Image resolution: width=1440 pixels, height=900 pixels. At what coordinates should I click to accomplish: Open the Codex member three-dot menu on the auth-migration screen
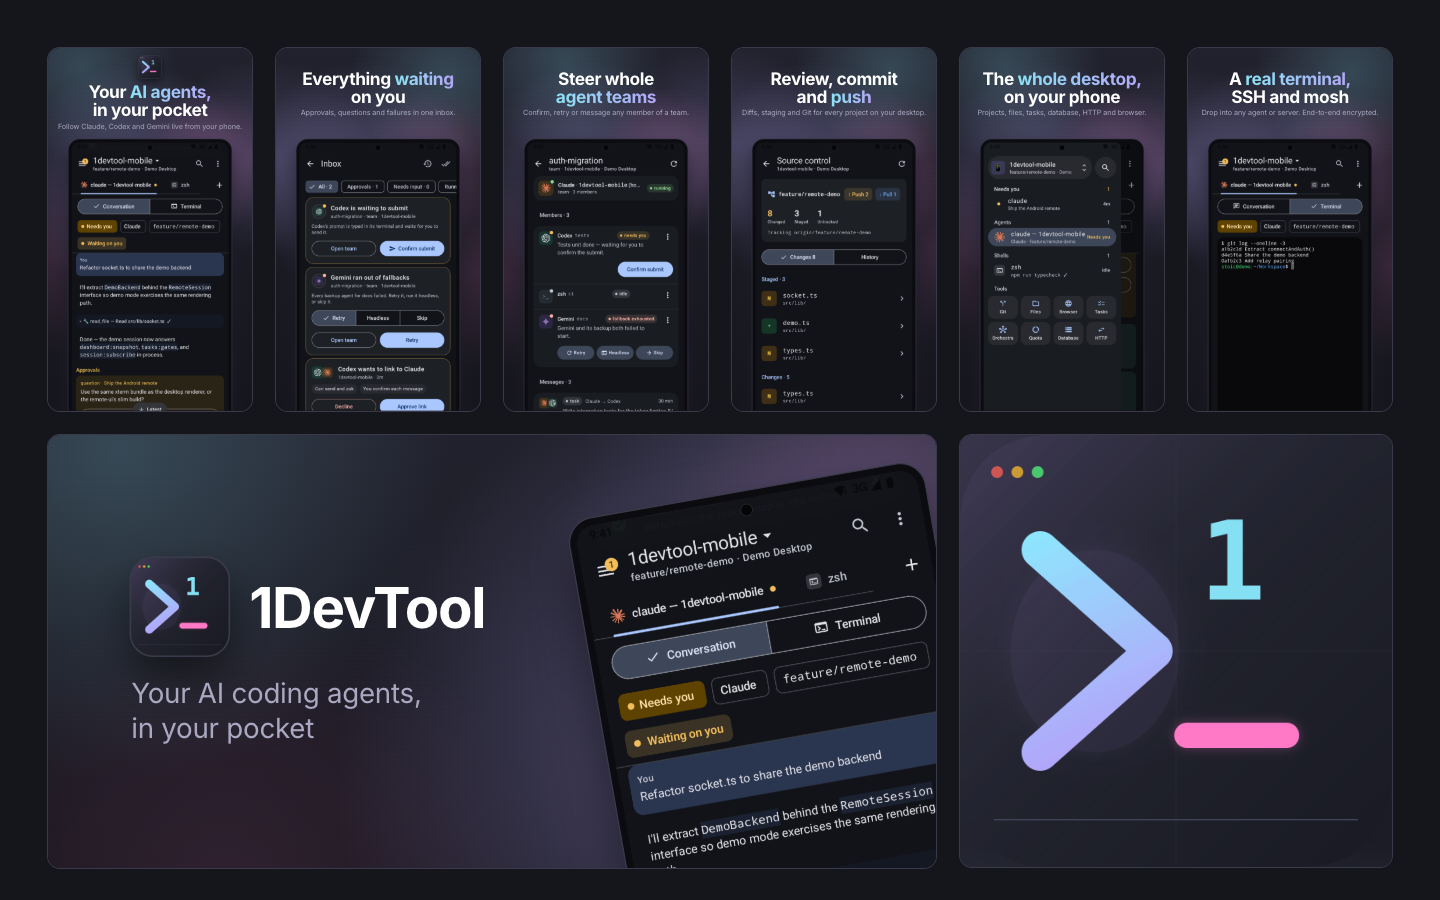point(668,237)
